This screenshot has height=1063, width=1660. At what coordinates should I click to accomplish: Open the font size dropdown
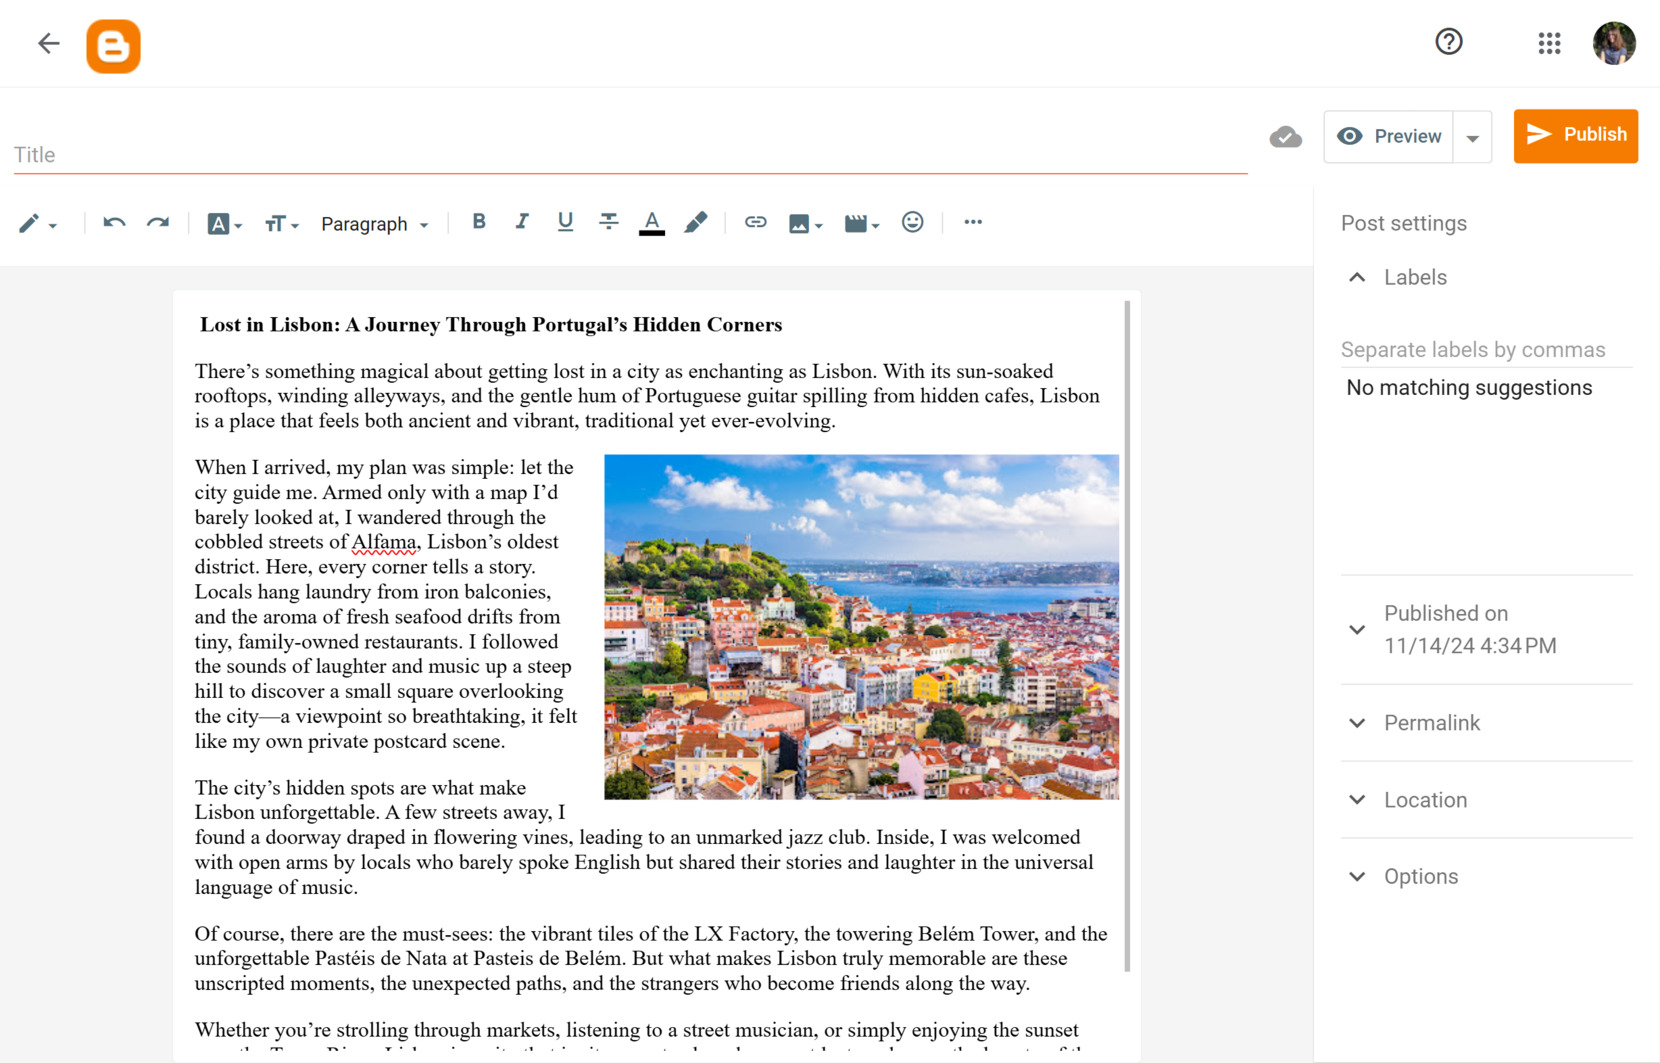click(x=281, y=222)
